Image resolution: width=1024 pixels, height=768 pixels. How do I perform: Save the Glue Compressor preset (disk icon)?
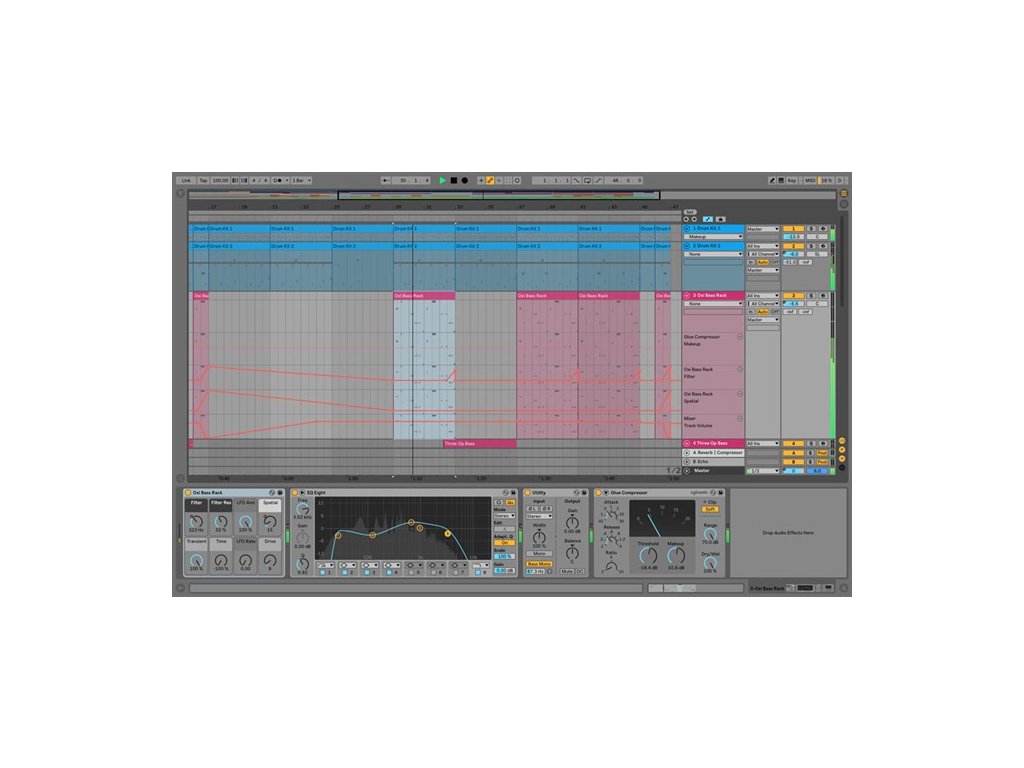pos(720,492)
